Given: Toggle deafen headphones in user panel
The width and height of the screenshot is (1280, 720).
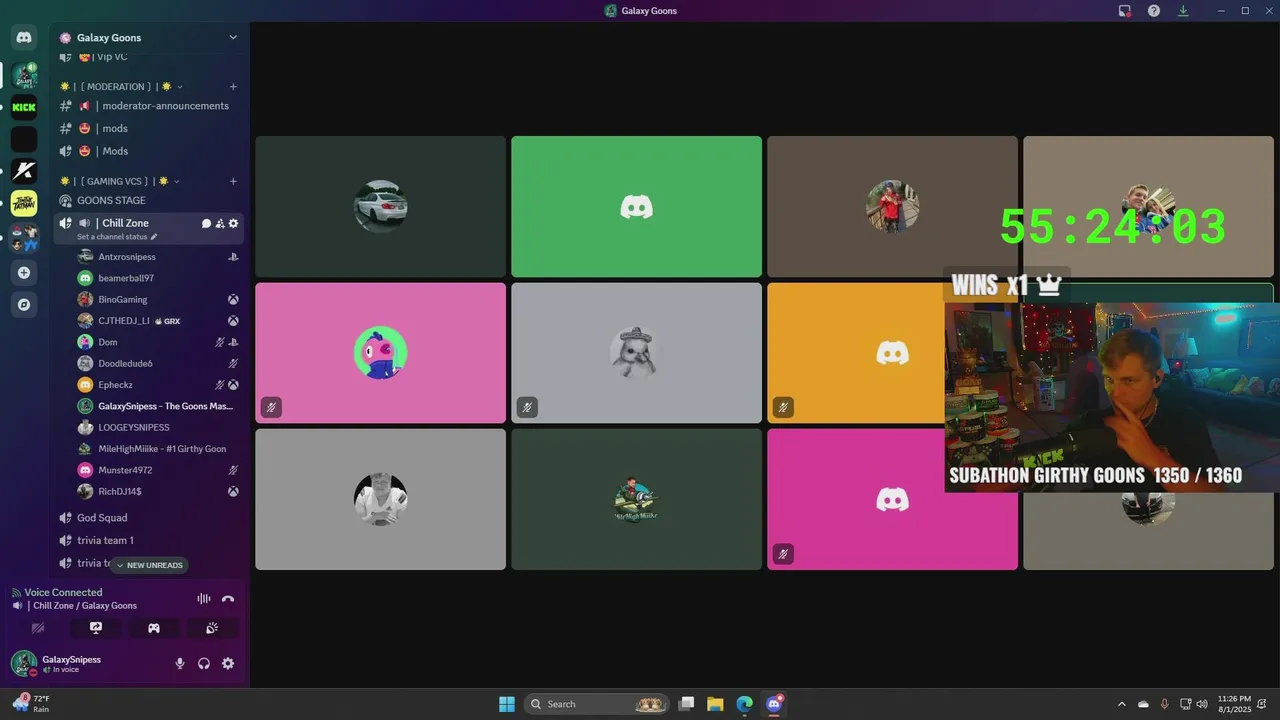Looking at the screenshot, I should [204, 663].
